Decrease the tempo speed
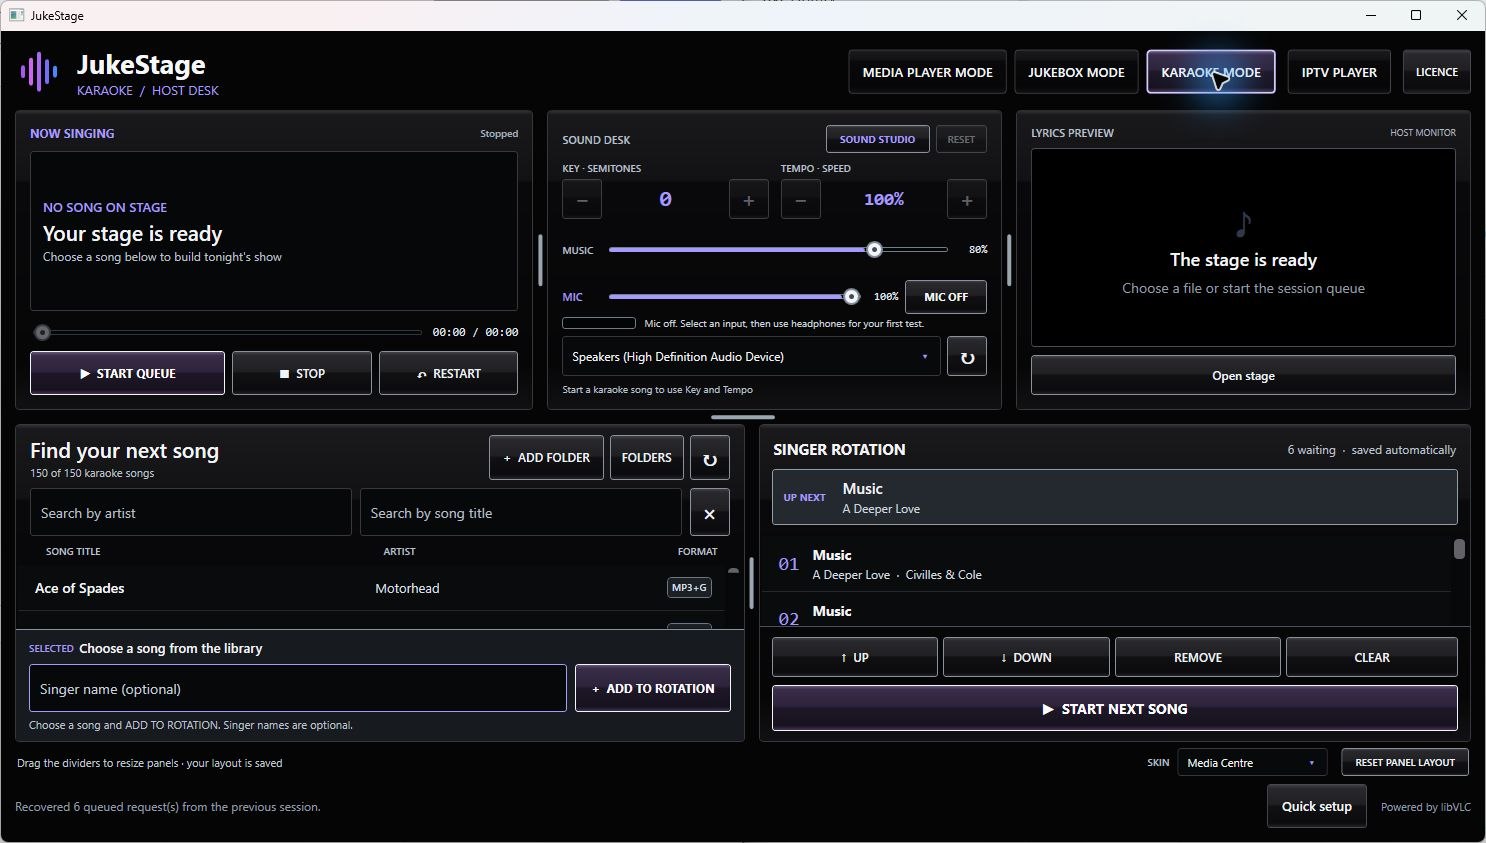Viewport: 1486px width, 843px height. click(801, 199)
